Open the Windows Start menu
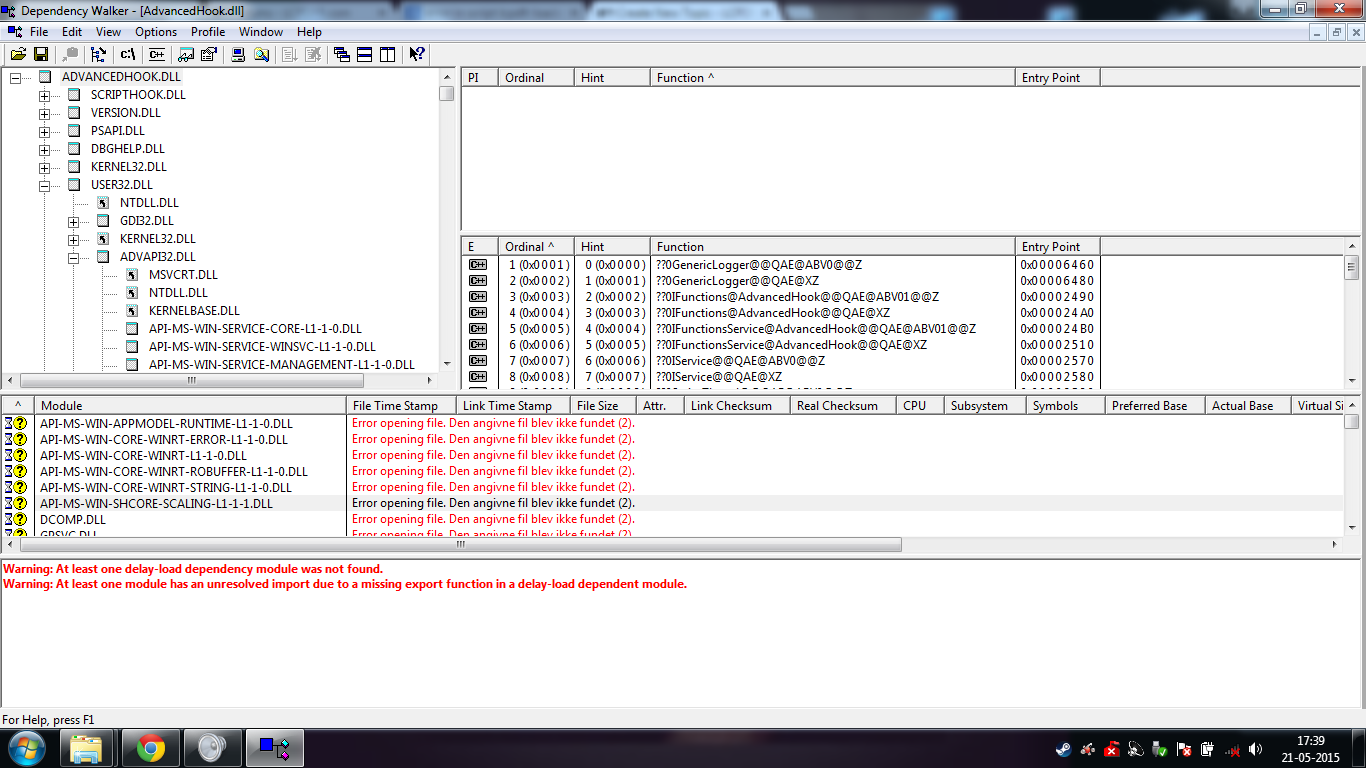Screen dimensions: 1366x768 [25, 748]
